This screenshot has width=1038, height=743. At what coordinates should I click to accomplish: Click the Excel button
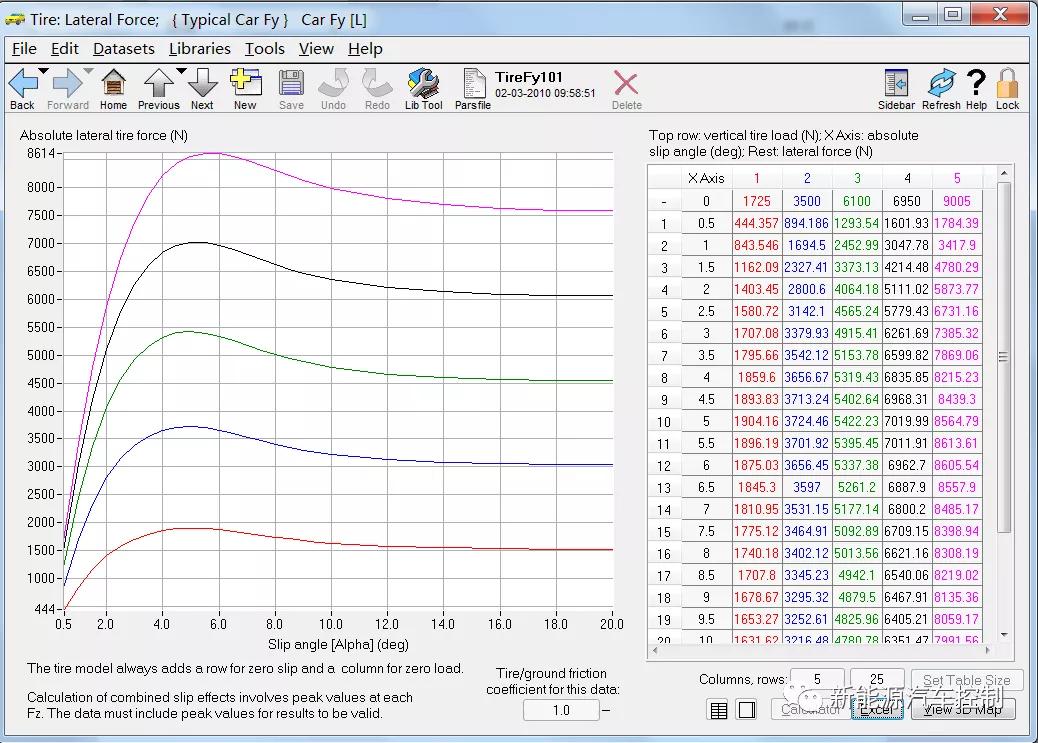point(877,710)
